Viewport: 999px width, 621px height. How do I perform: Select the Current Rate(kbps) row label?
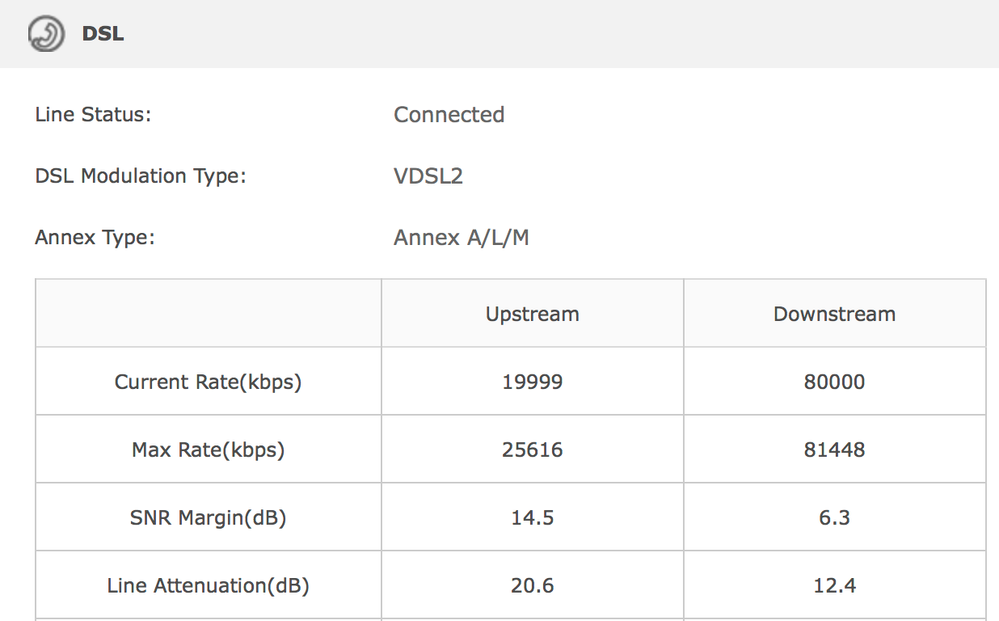click(208, 382)
